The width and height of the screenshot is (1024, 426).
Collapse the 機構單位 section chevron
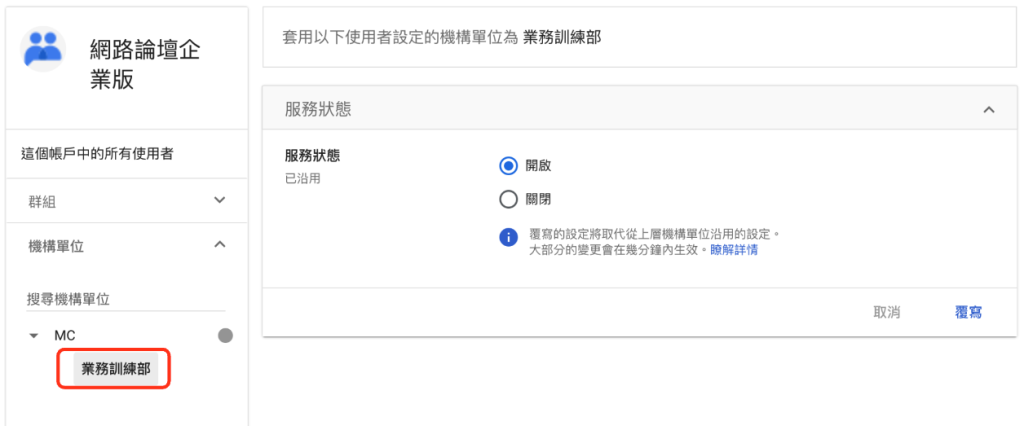[220, 244]
